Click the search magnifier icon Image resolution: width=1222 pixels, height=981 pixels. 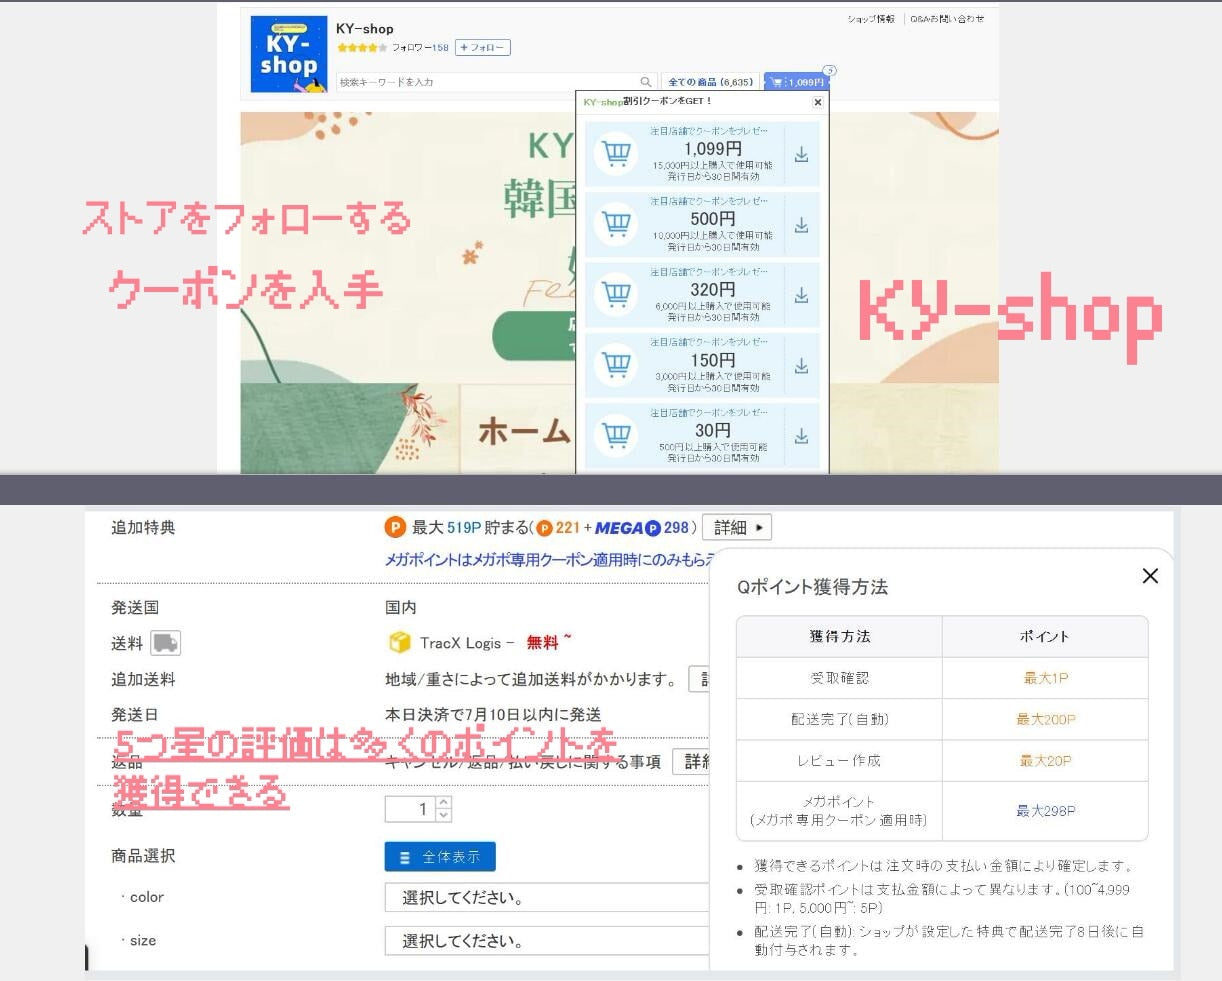click(x=646, y=82)
